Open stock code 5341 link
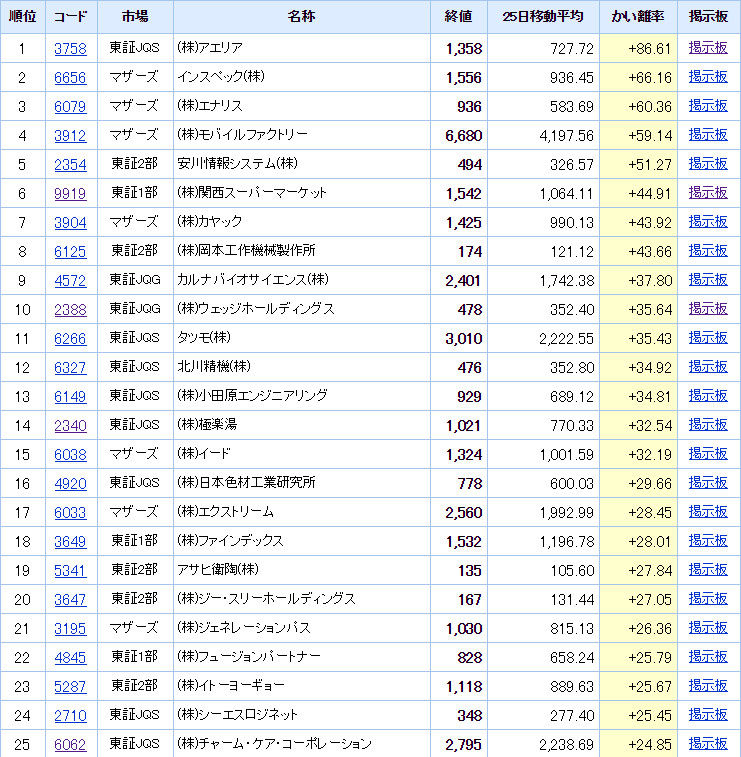The width and height of the screenshot is (741, 757). coord(70,571)
